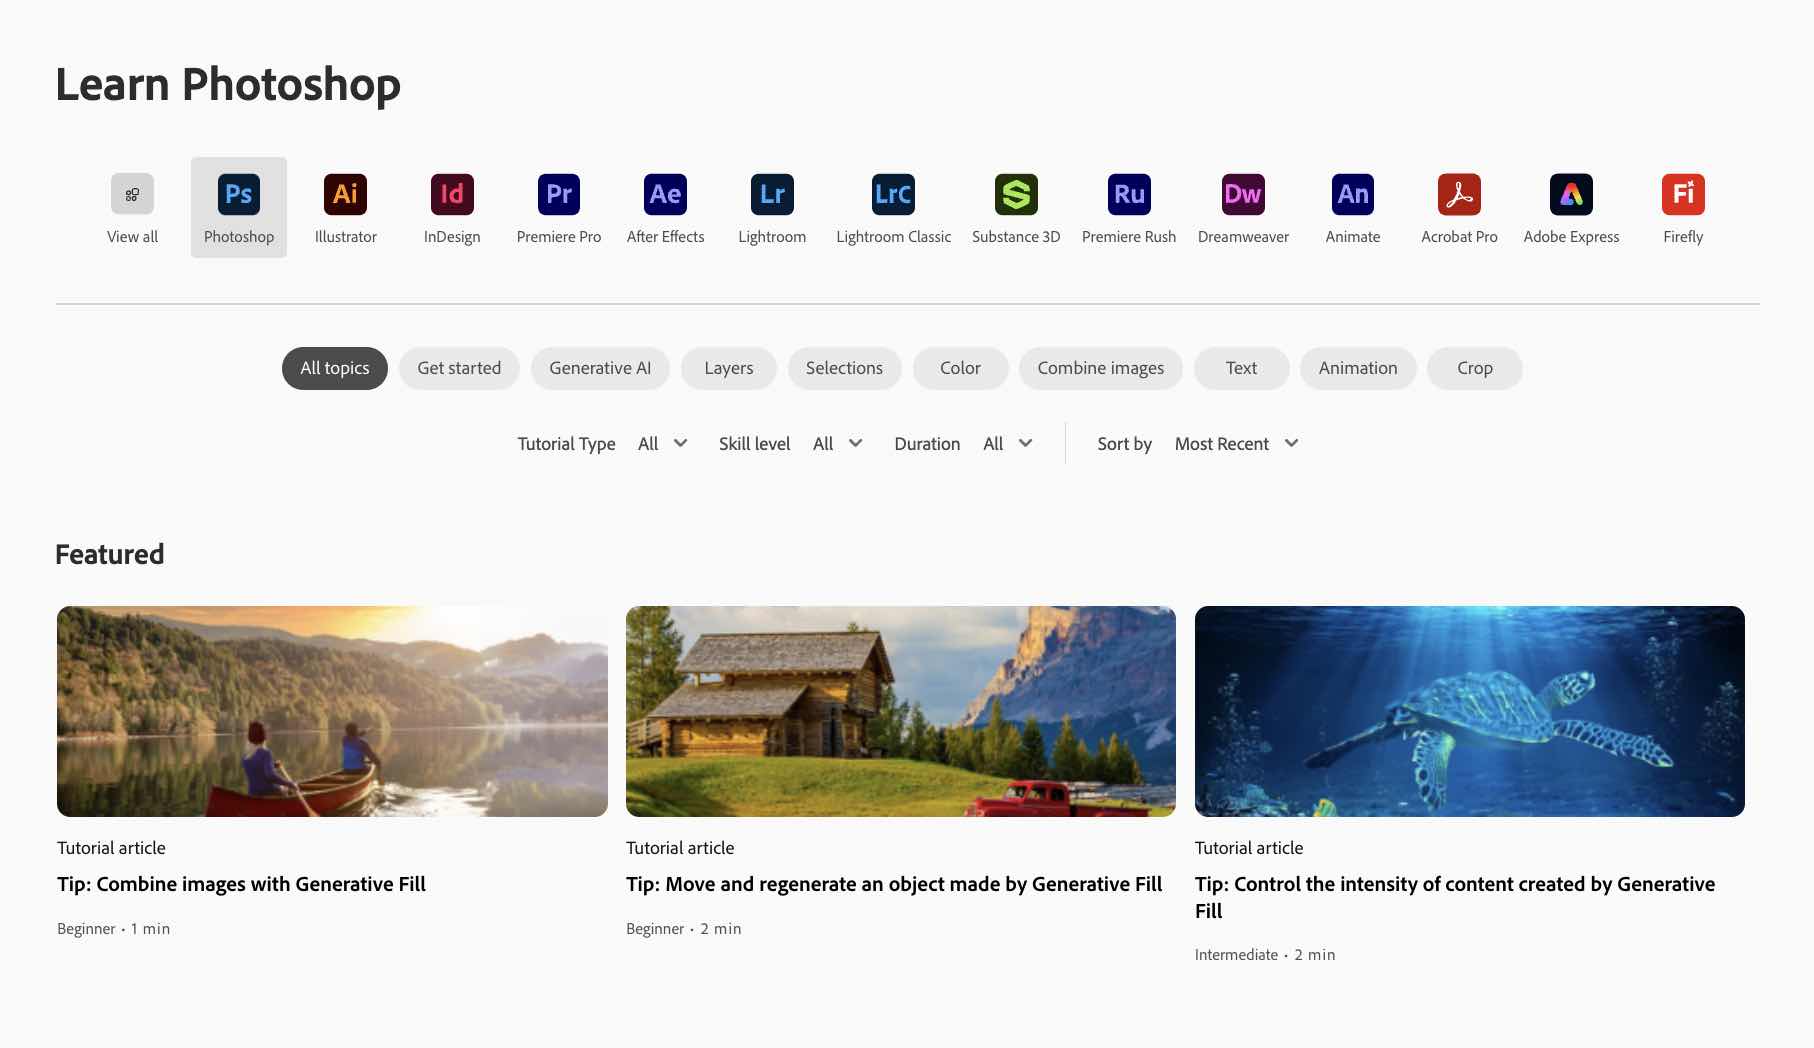Open the Skill level dropdown
The height and width of the screenshot is (1048, 1814).
[838, 444]
